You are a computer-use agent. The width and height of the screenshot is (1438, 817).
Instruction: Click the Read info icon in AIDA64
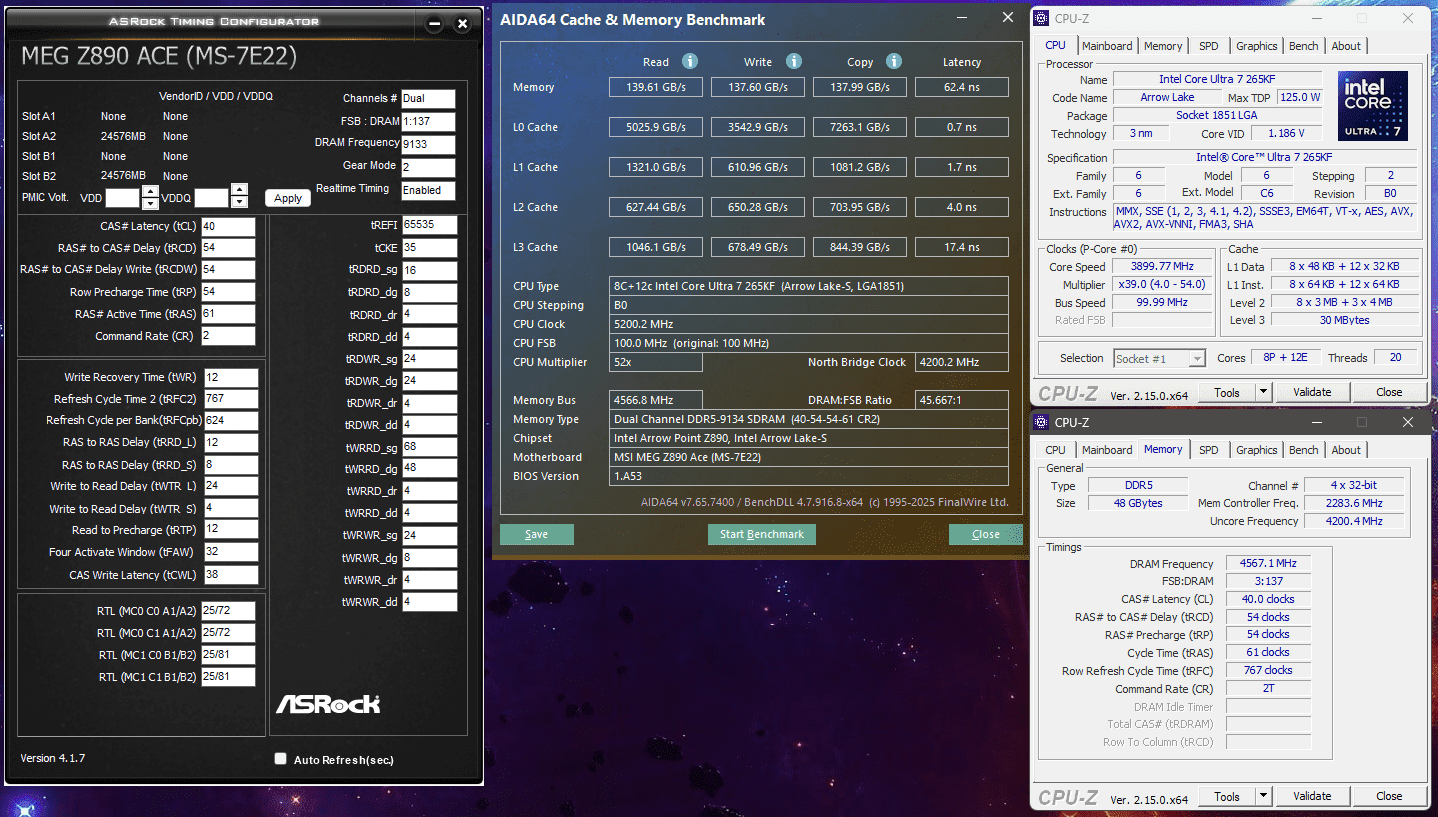(689, 61)
